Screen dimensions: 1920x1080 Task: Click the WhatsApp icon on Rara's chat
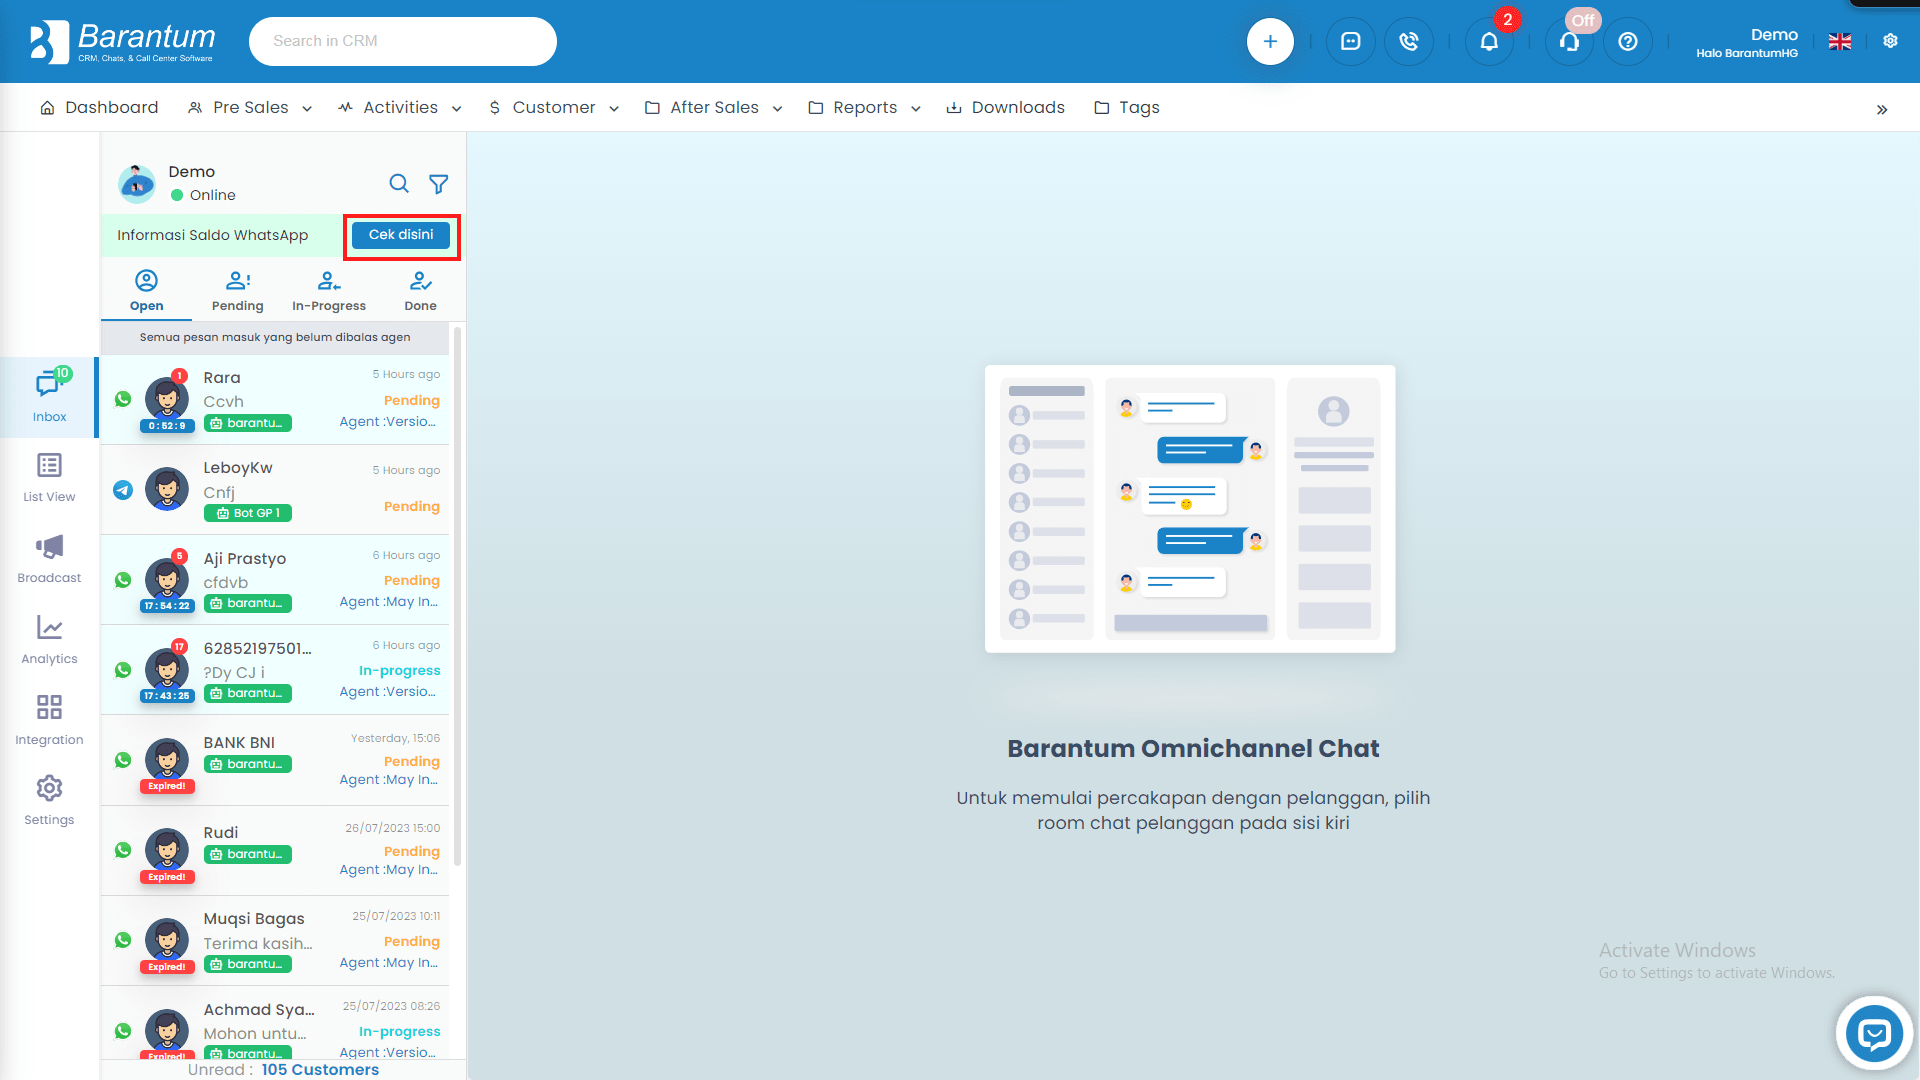123,399
